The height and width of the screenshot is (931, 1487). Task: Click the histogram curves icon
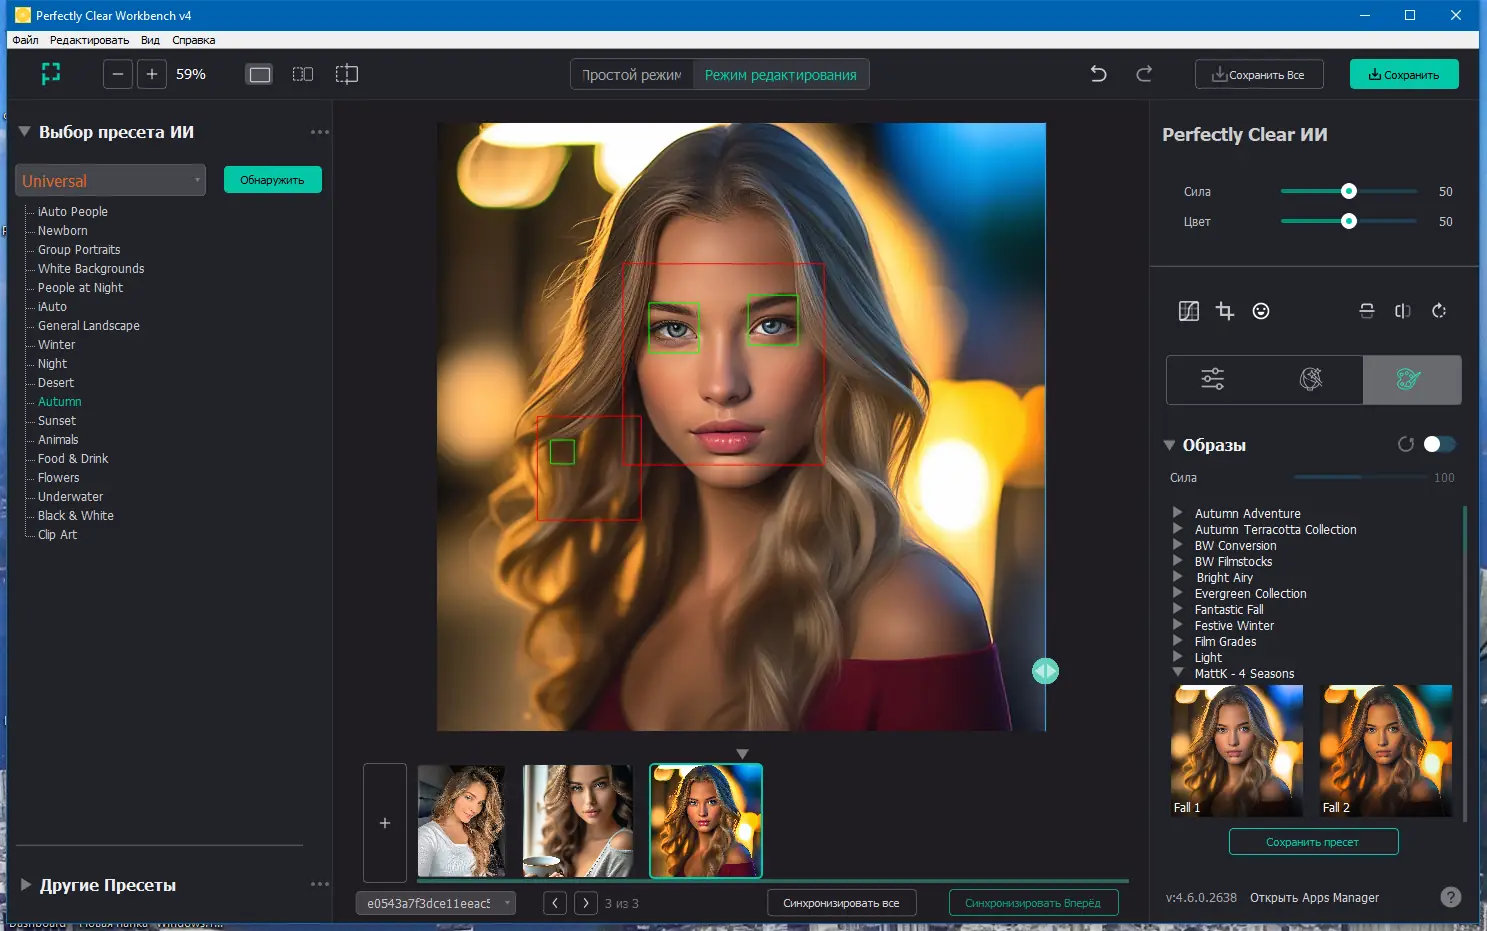1189,311
